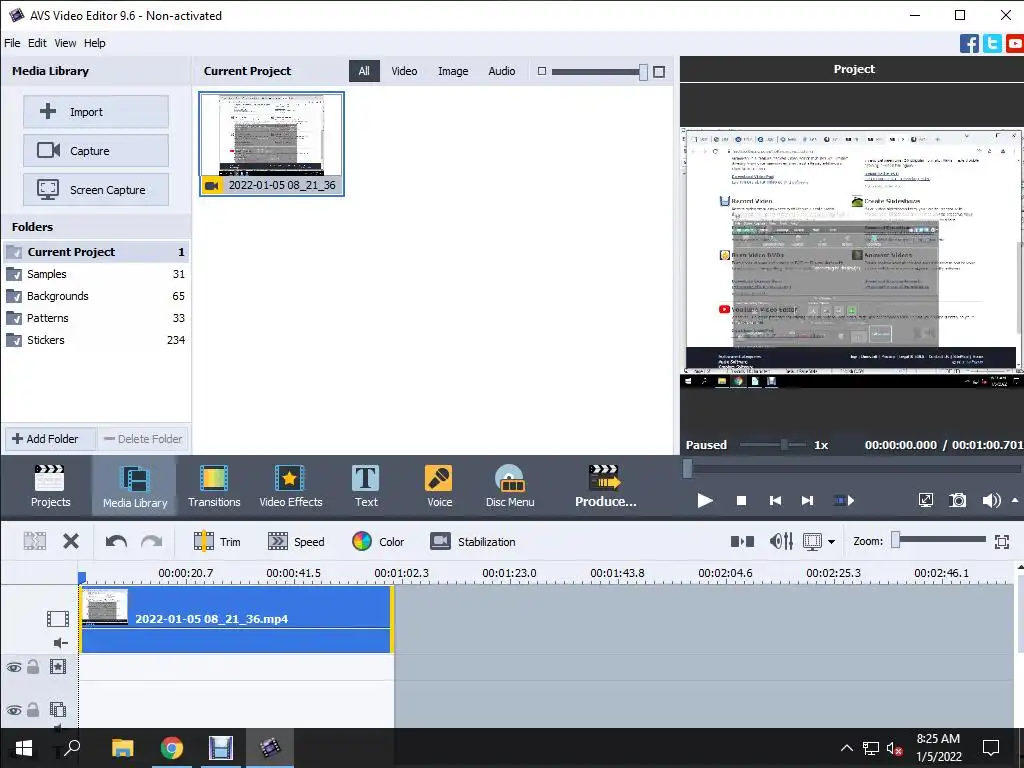
Task: Filter media by Audio
Action: click(x=502, y=71)
